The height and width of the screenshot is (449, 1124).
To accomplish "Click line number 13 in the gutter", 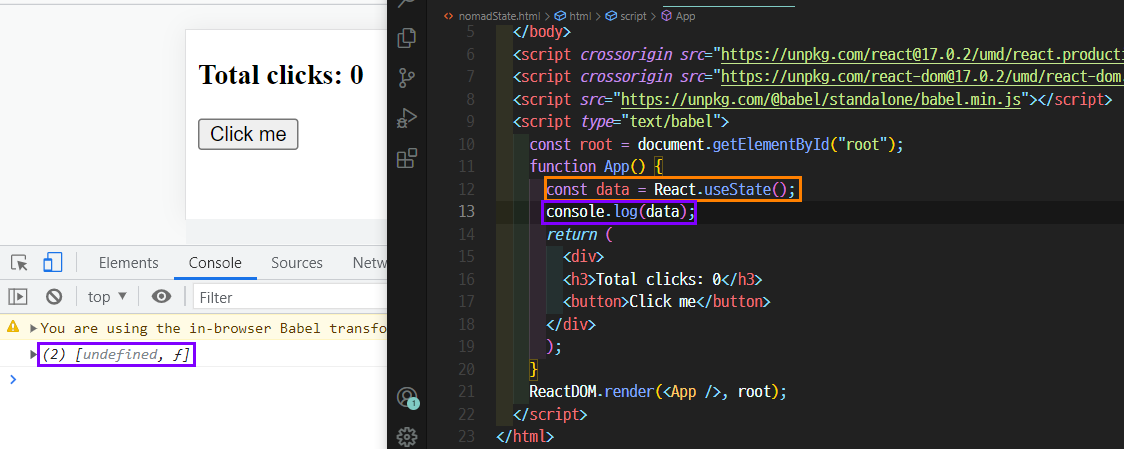I will coord(466,212).
